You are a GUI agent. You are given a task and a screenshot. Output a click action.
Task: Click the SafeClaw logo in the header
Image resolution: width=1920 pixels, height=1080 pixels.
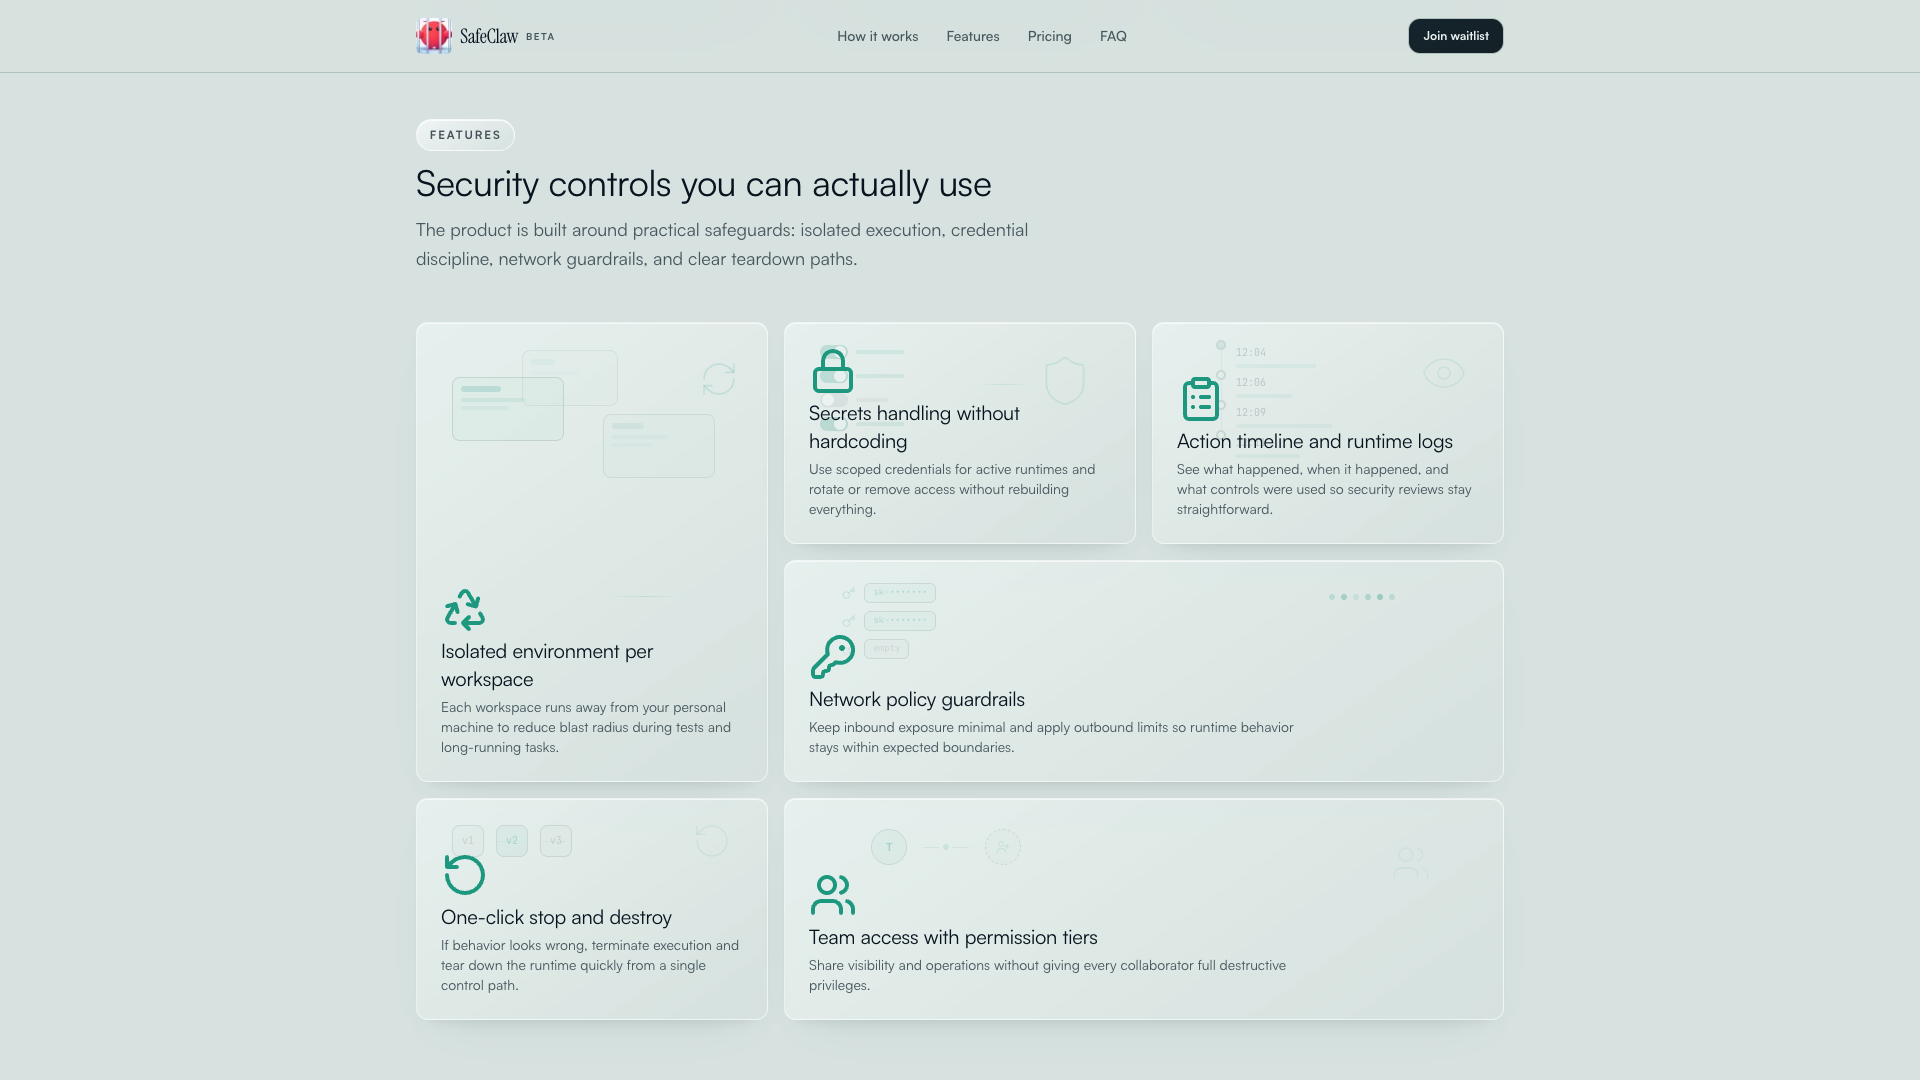pos(484,35)
